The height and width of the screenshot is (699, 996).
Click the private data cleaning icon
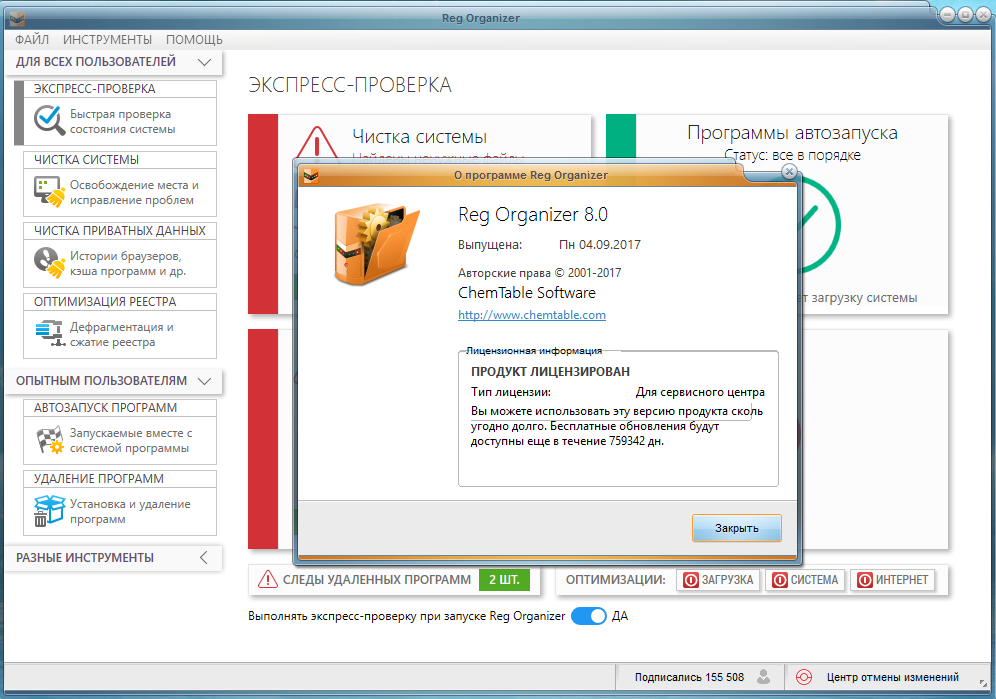click(x=49, y=262)
